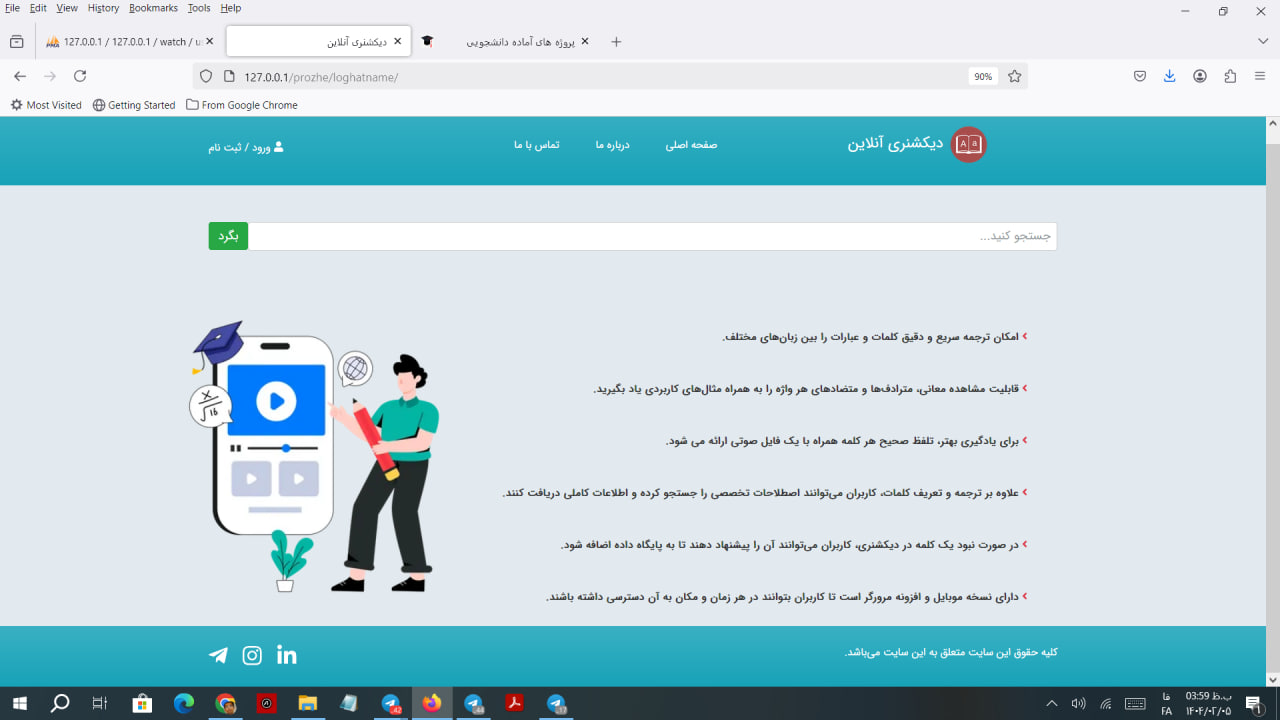Open the History menu
The width and height of the screenshot is (1280, 720).
(x=103, y=7)
